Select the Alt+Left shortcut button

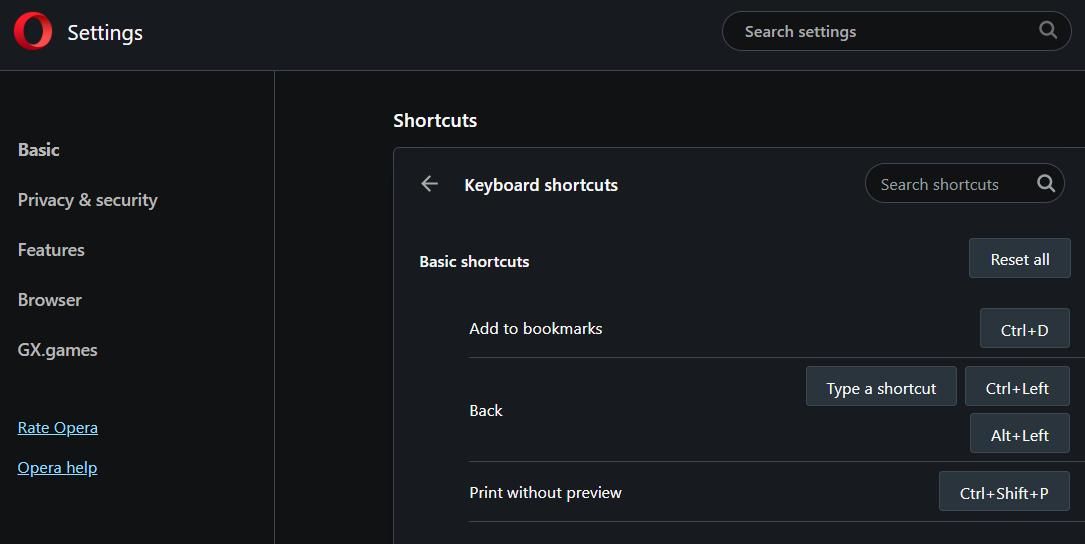point(1020,435)
